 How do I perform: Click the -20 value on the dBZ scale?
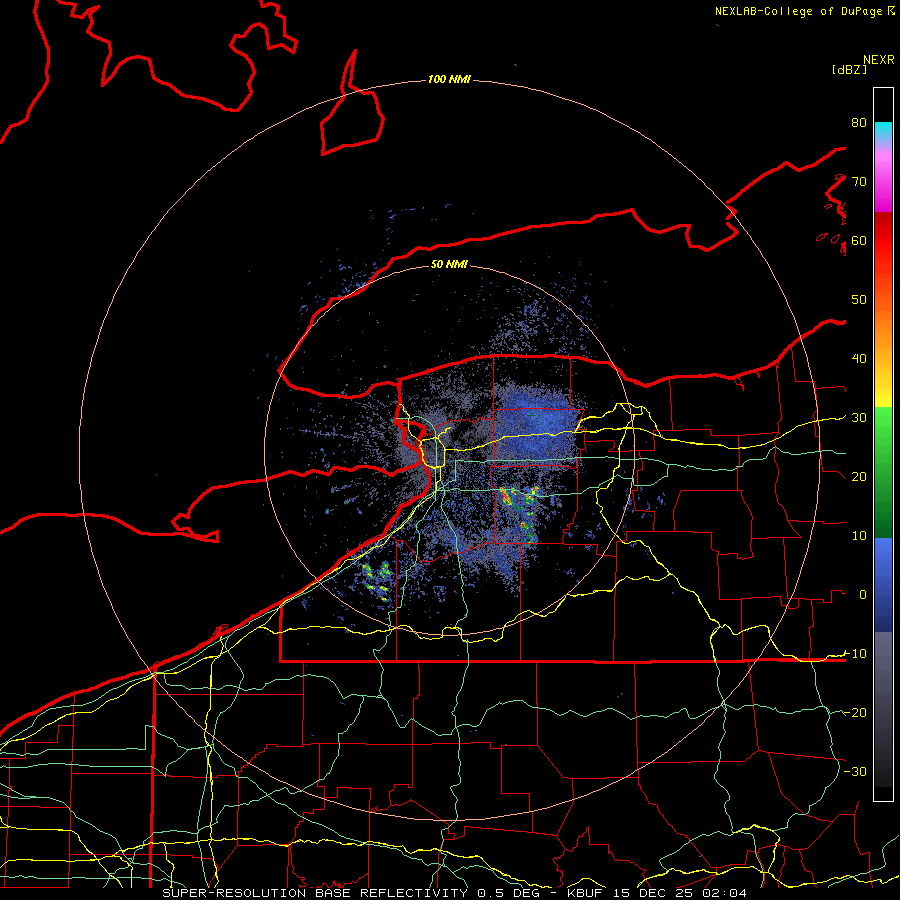[855, 712]
